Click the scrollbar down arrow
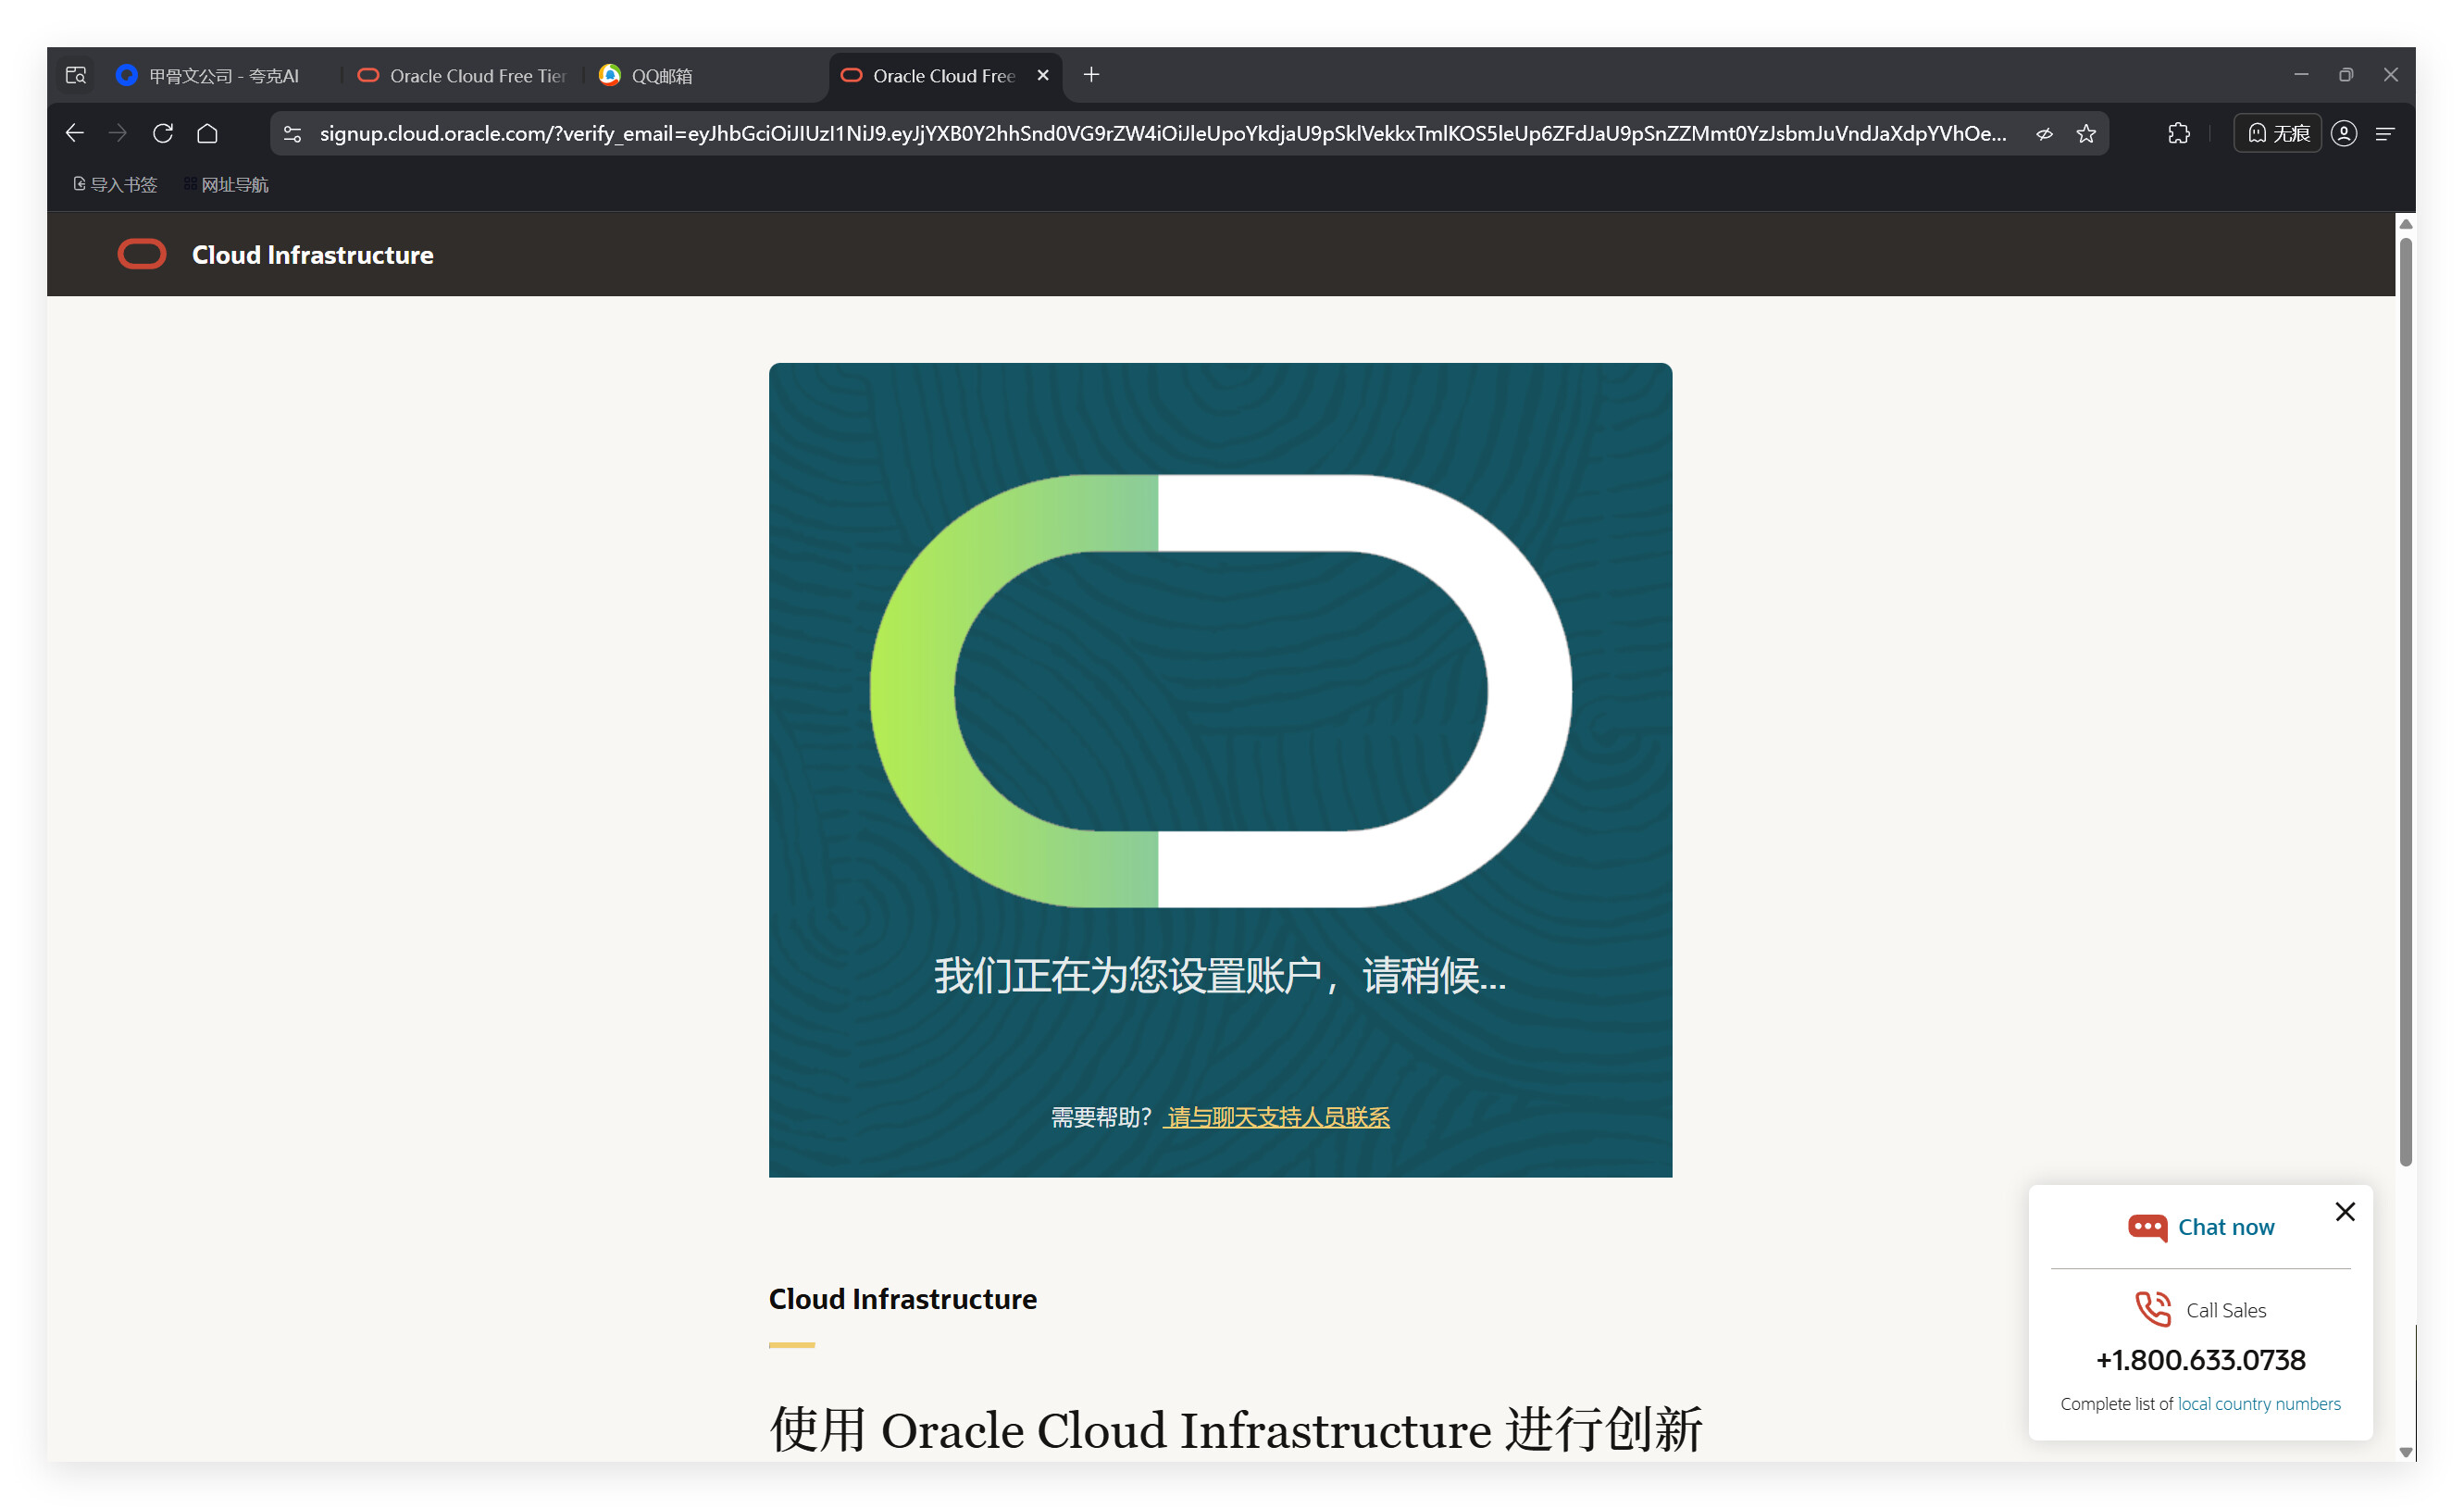Screen dimensions: 2464x1509 point(2406,1452)
